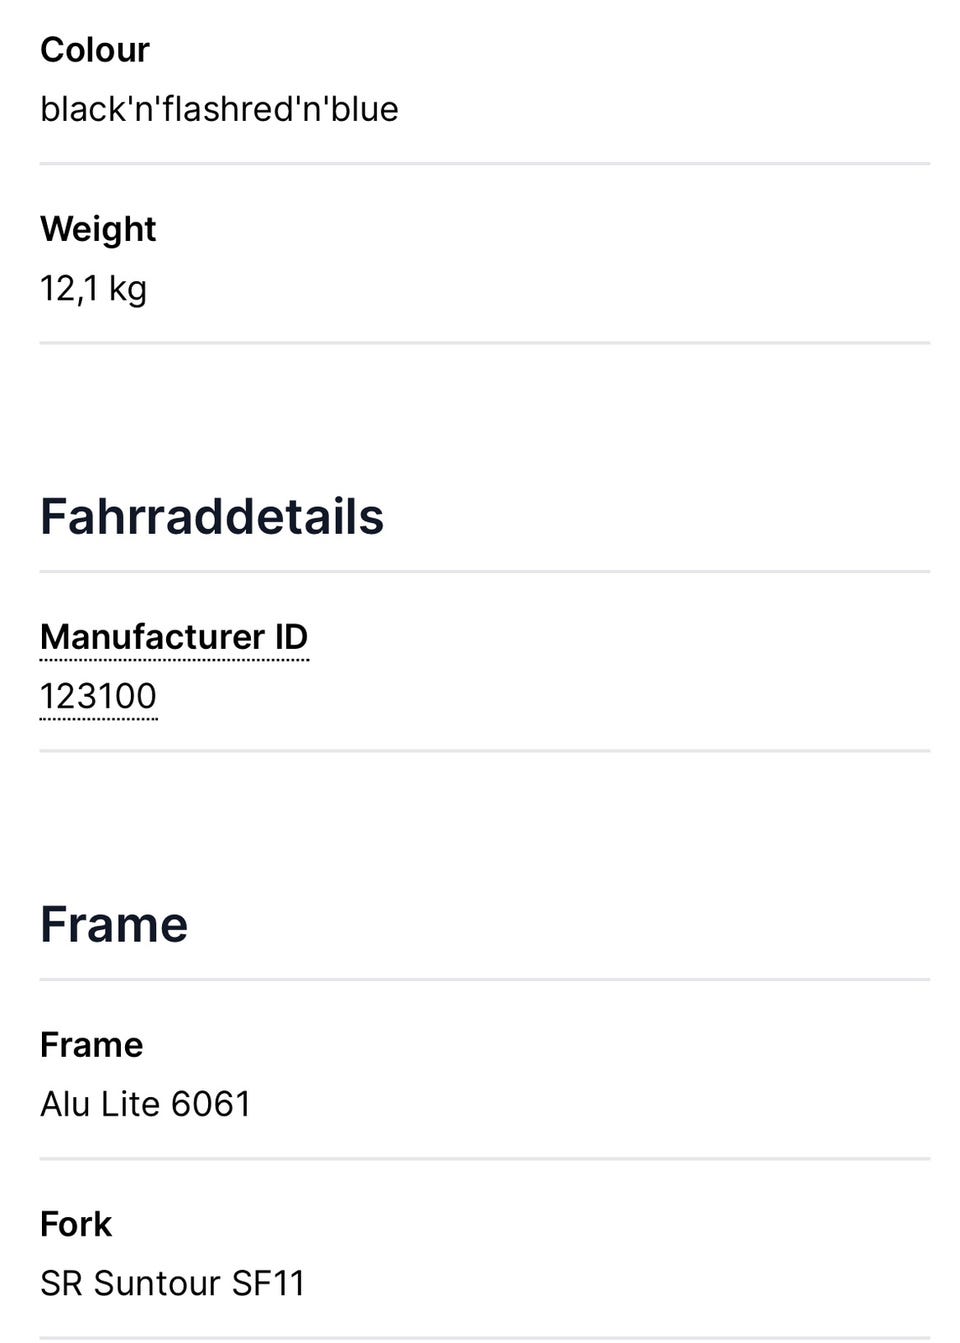Click the Fahrraddetails section heading

tap(212, 516)
